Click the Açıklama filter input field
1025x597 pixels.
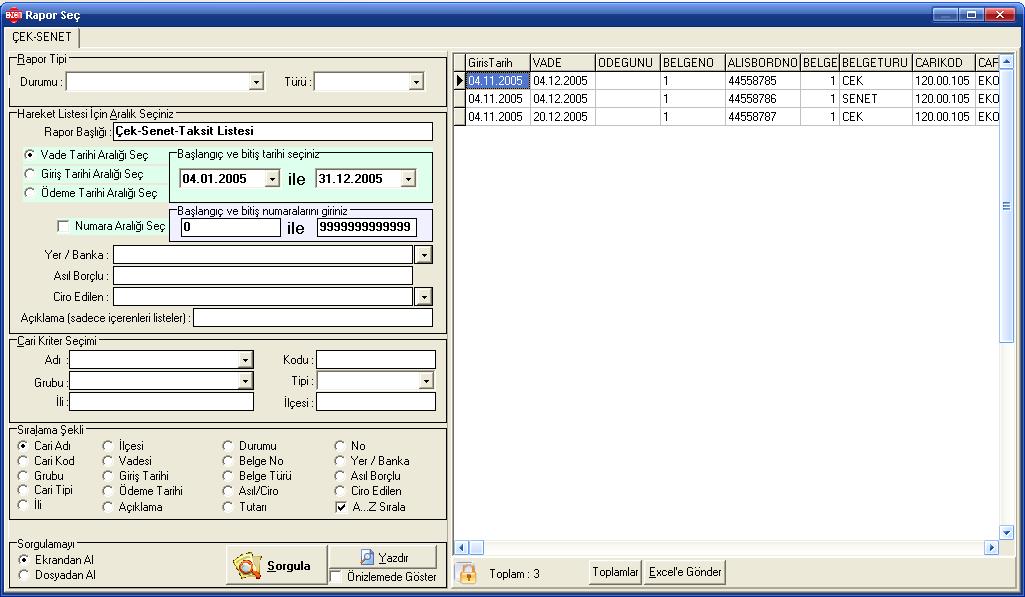tap(313, 318)
